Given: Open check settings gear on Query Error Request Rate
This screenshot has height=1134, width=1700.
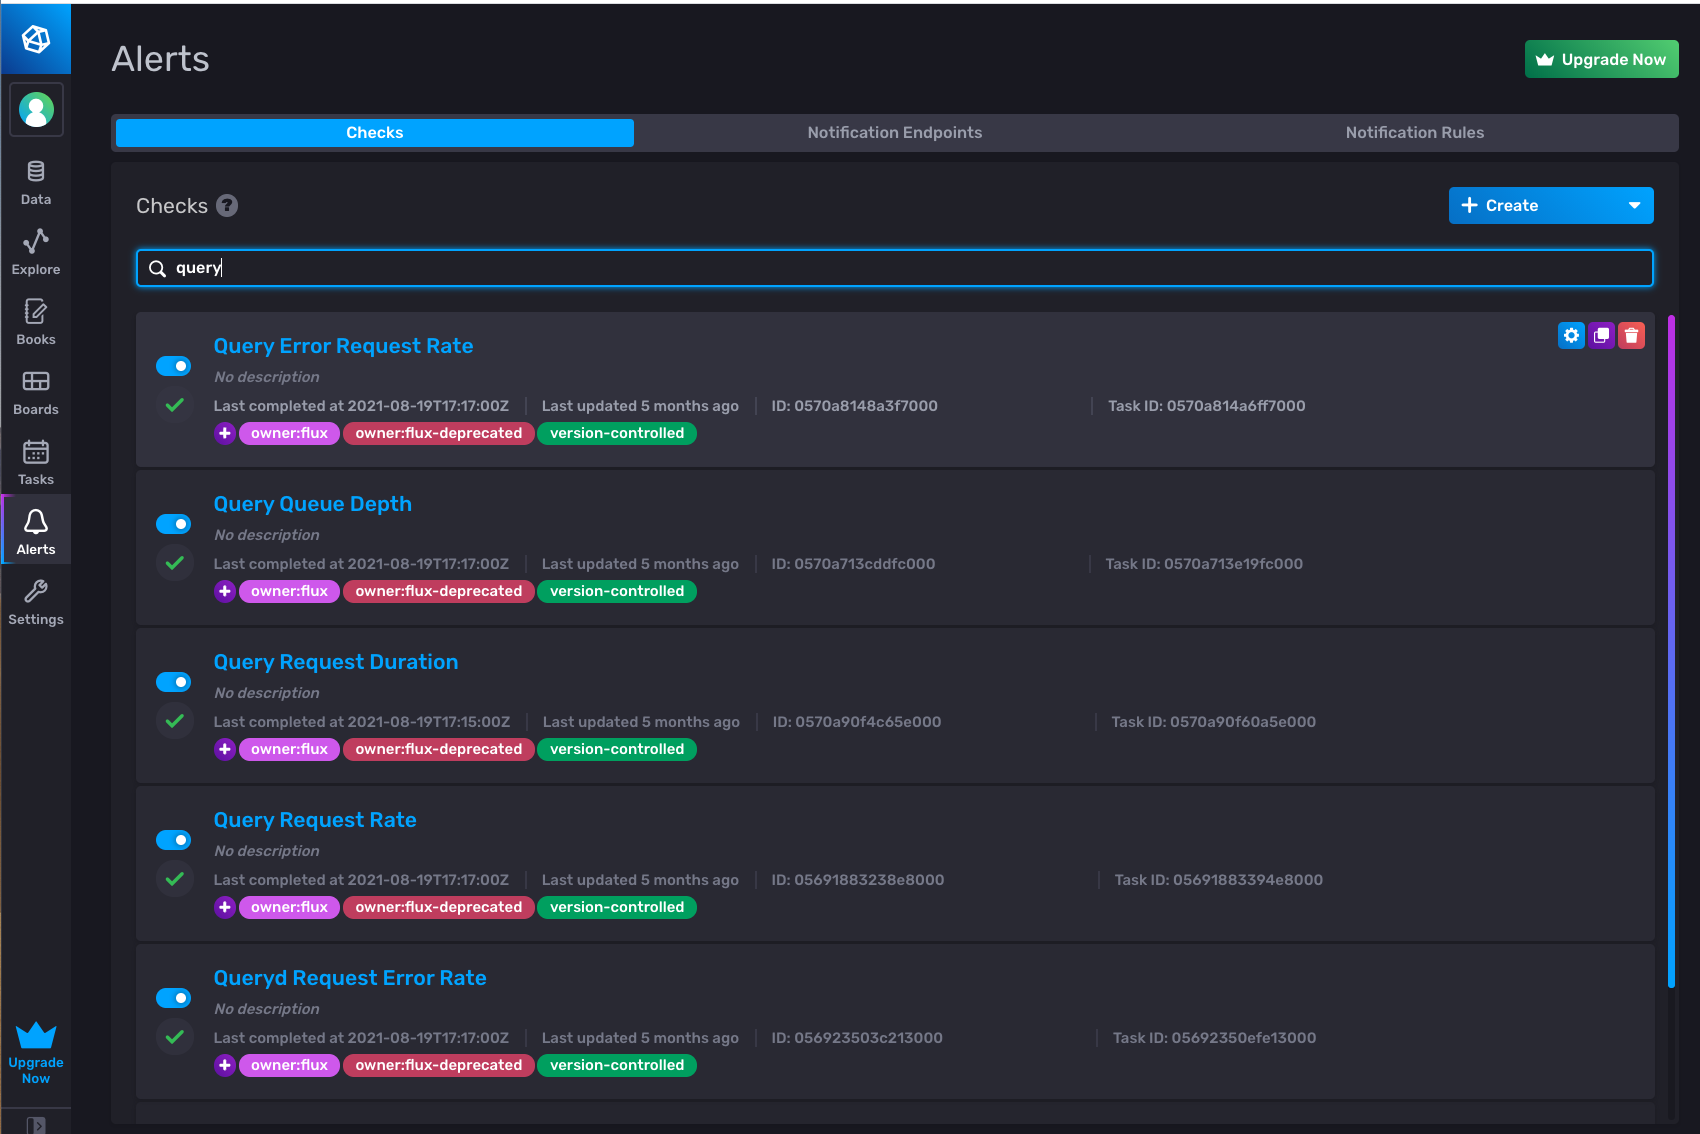Looking at the screenshot, I should coord(1571,335).
